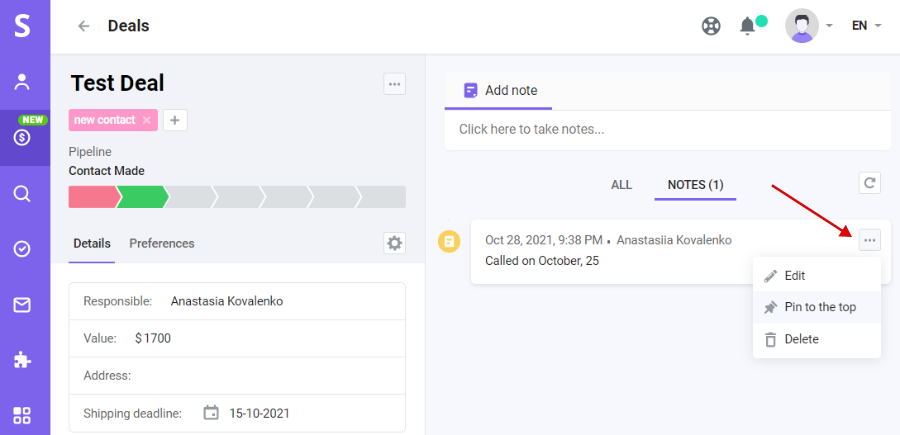Switch to the NOTES (1) tab

point(696,185)
